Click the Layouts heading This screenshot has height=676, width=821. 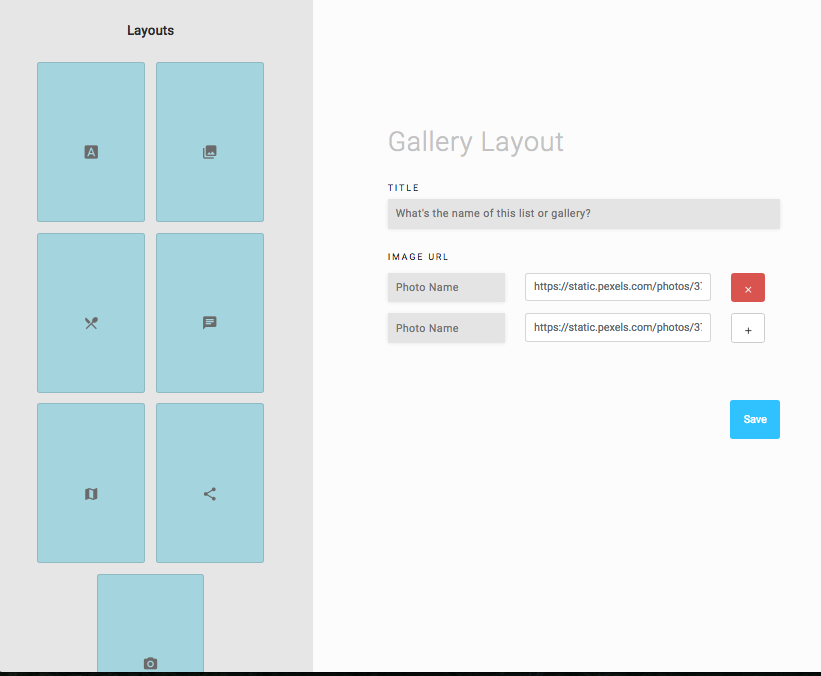(150, 30)
